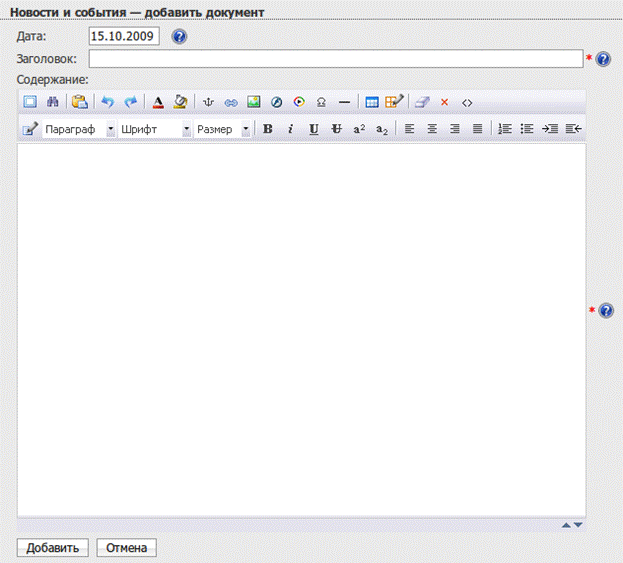The width and height of the screenshot is (623, 563).
Task: Click the redo arrow icon
Action: point(130,102)
